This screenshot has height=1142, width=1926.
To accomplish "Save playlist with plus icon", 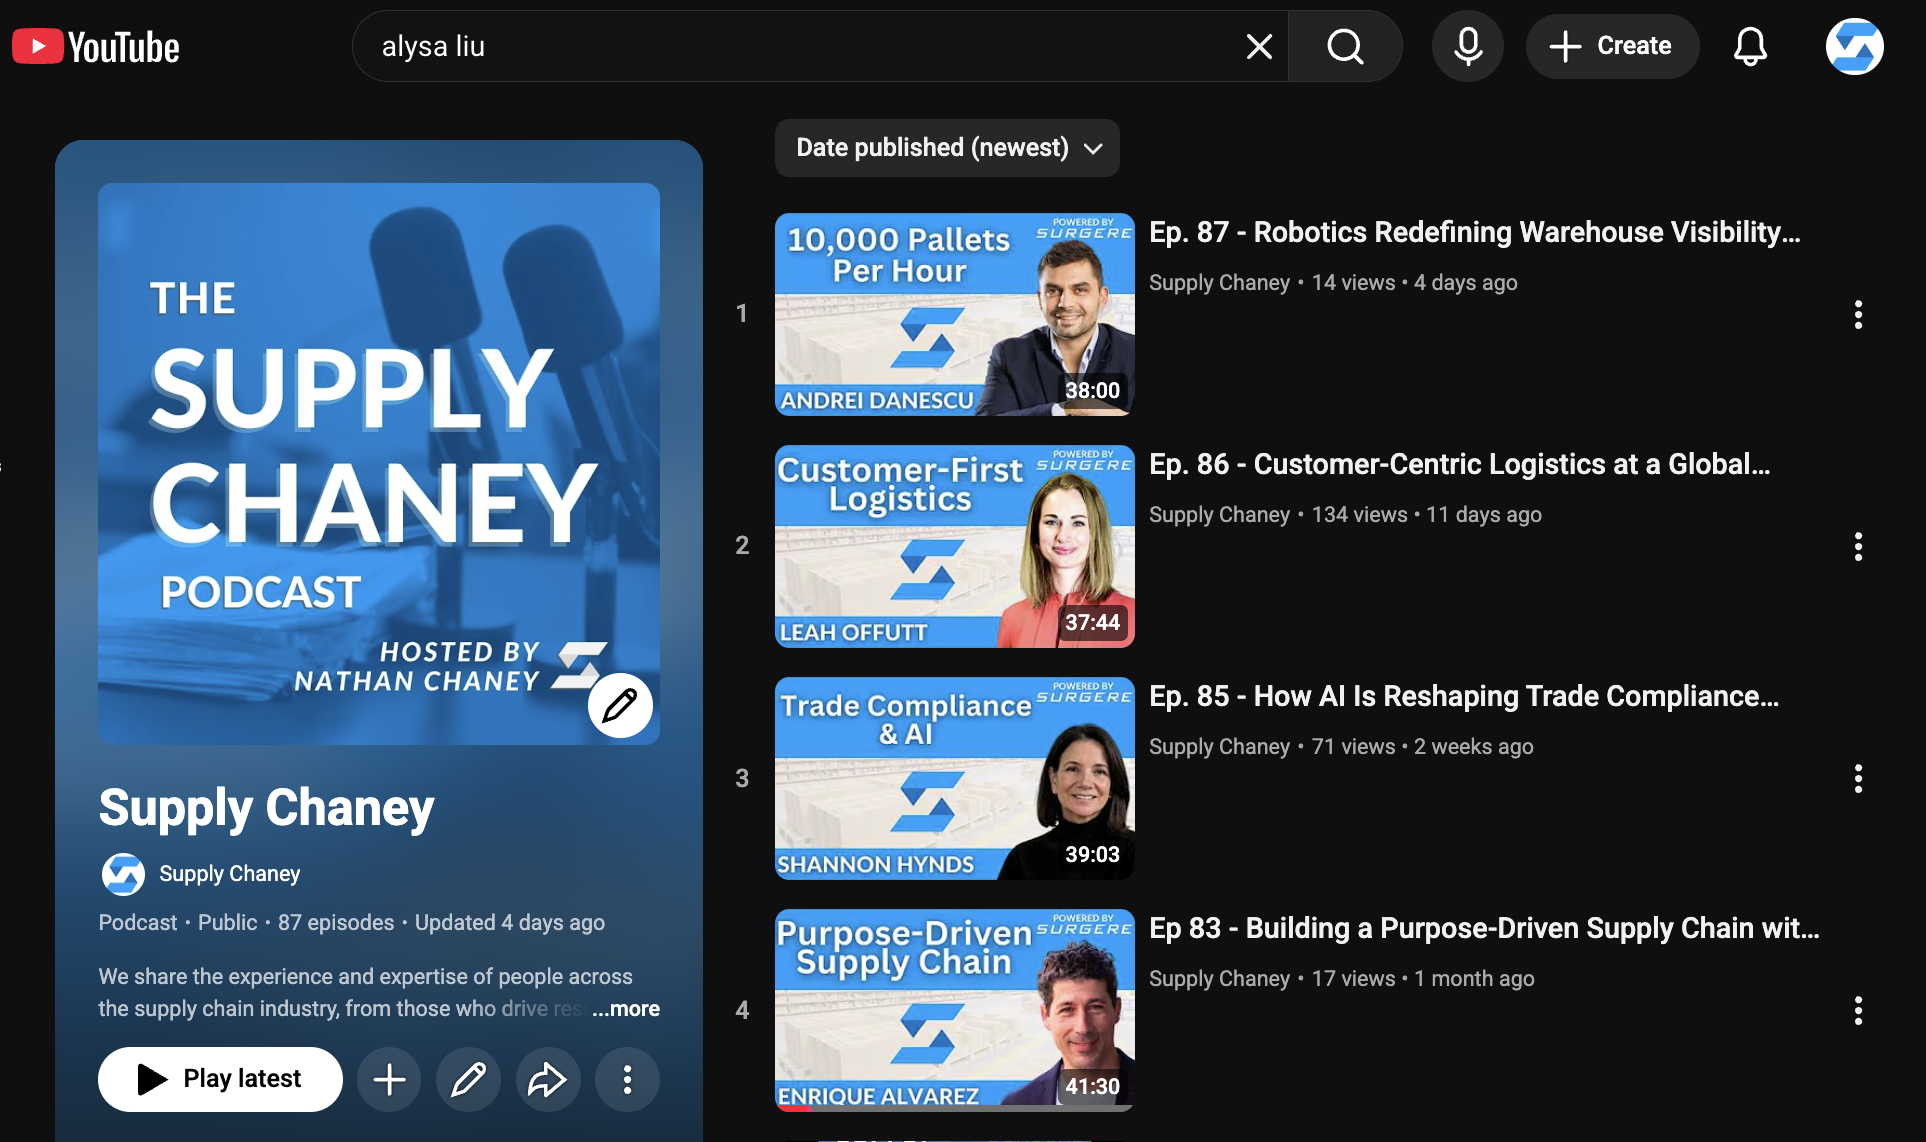I will (x=389, y=1079).
